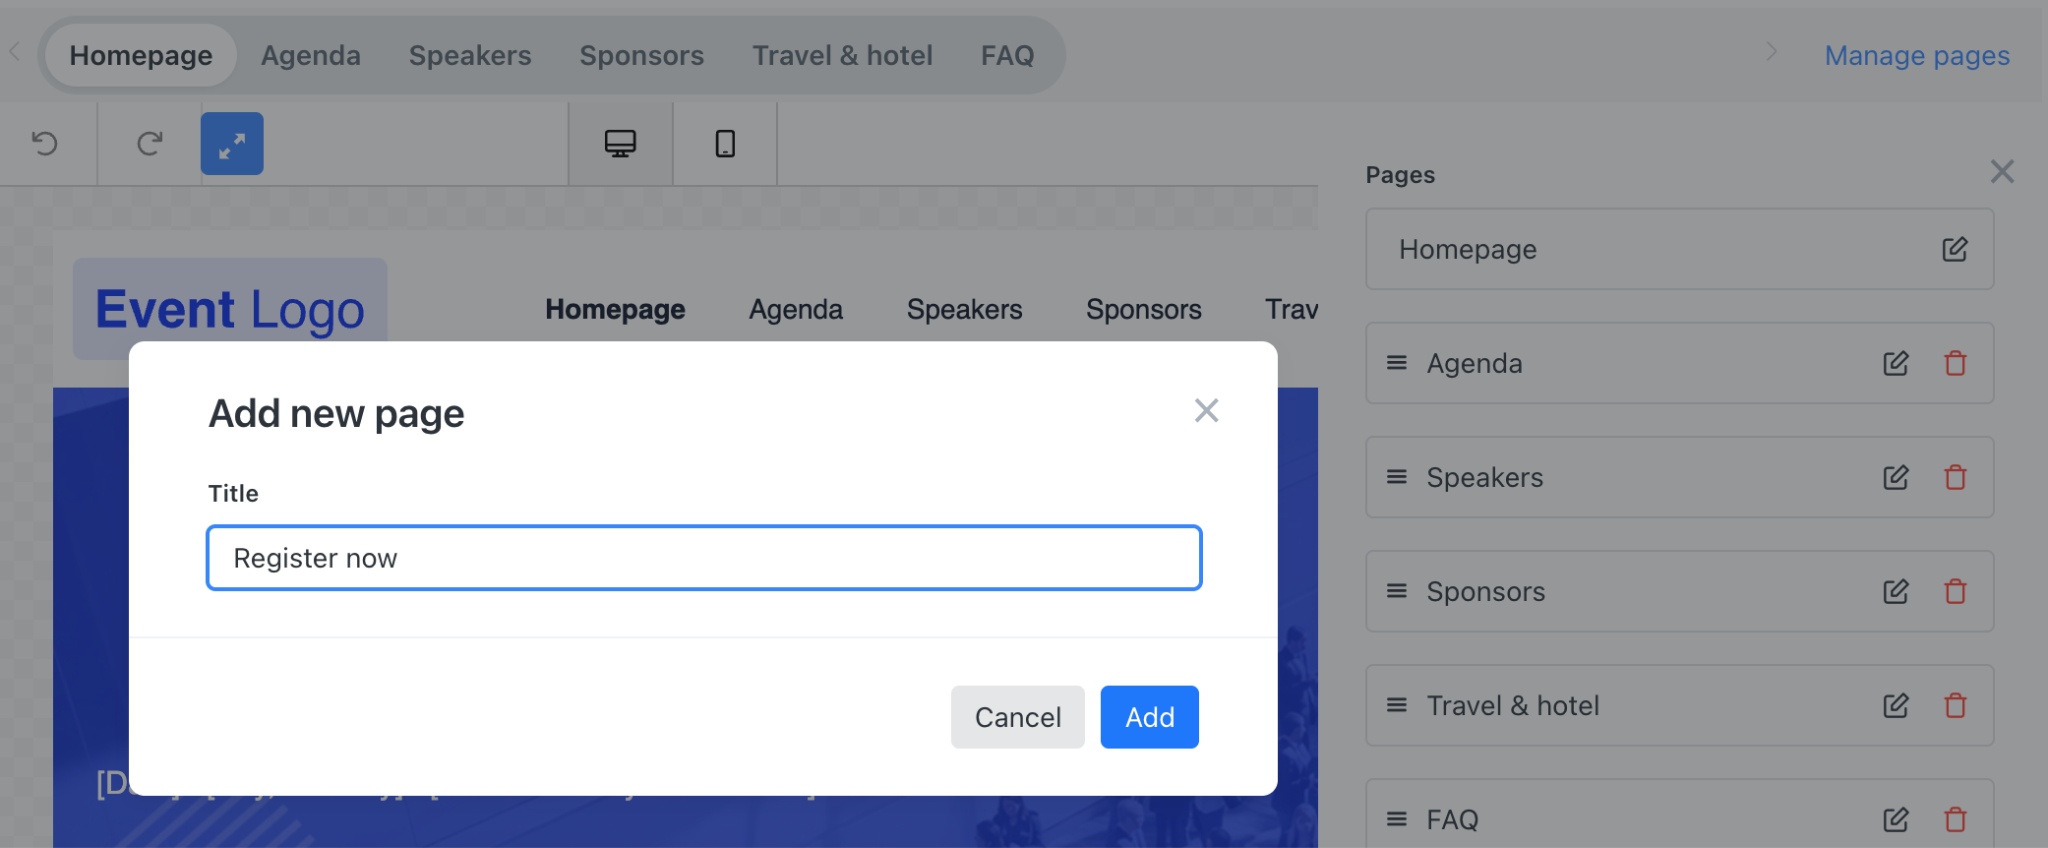This screenshot has width=2048, height=848.
Task: Focus the Title input field
Action: [704, 558]
